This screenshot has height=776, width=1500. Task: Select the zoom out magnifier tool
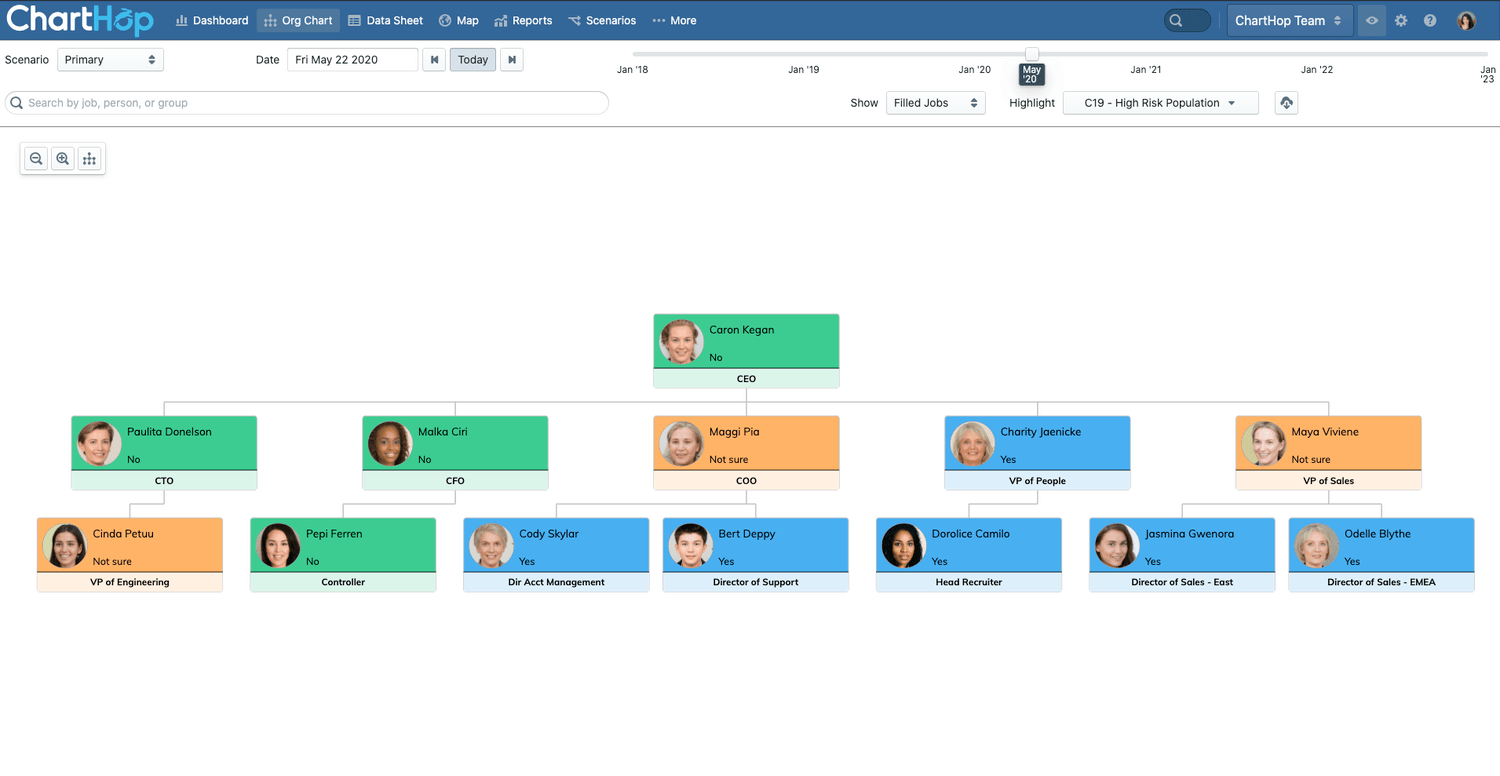pyautogui.click(x=35, y=158)
